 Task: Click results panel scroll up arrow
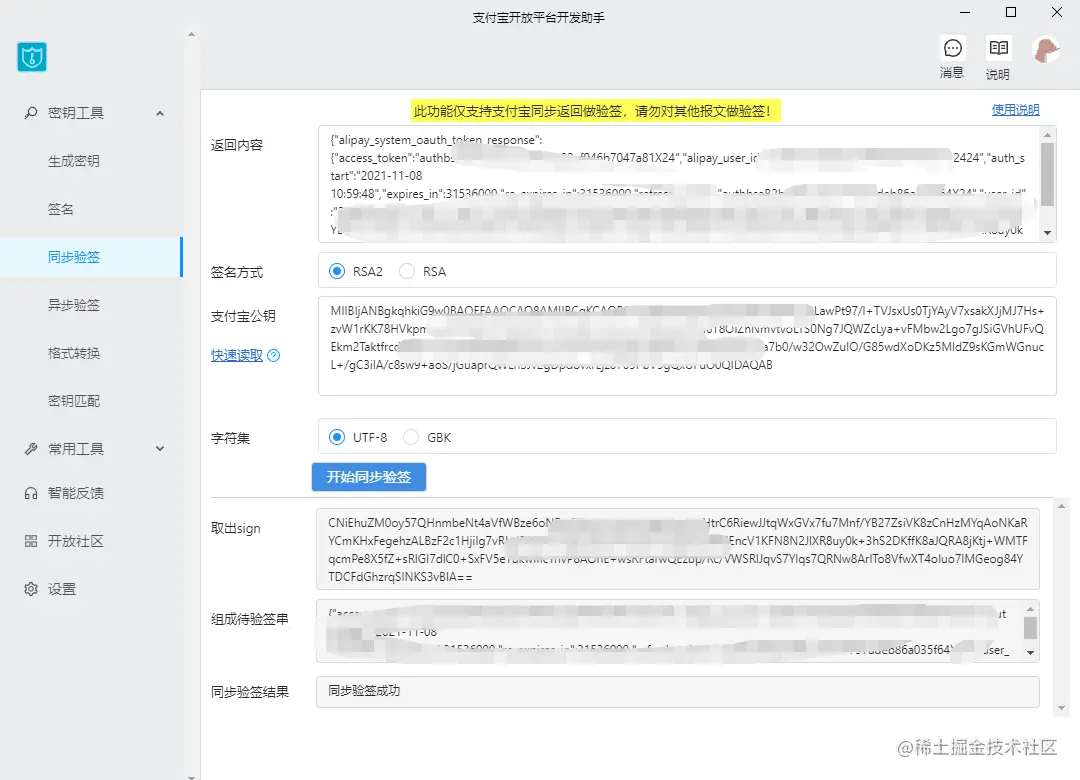pyautogui.click(x=1061, y=506)
